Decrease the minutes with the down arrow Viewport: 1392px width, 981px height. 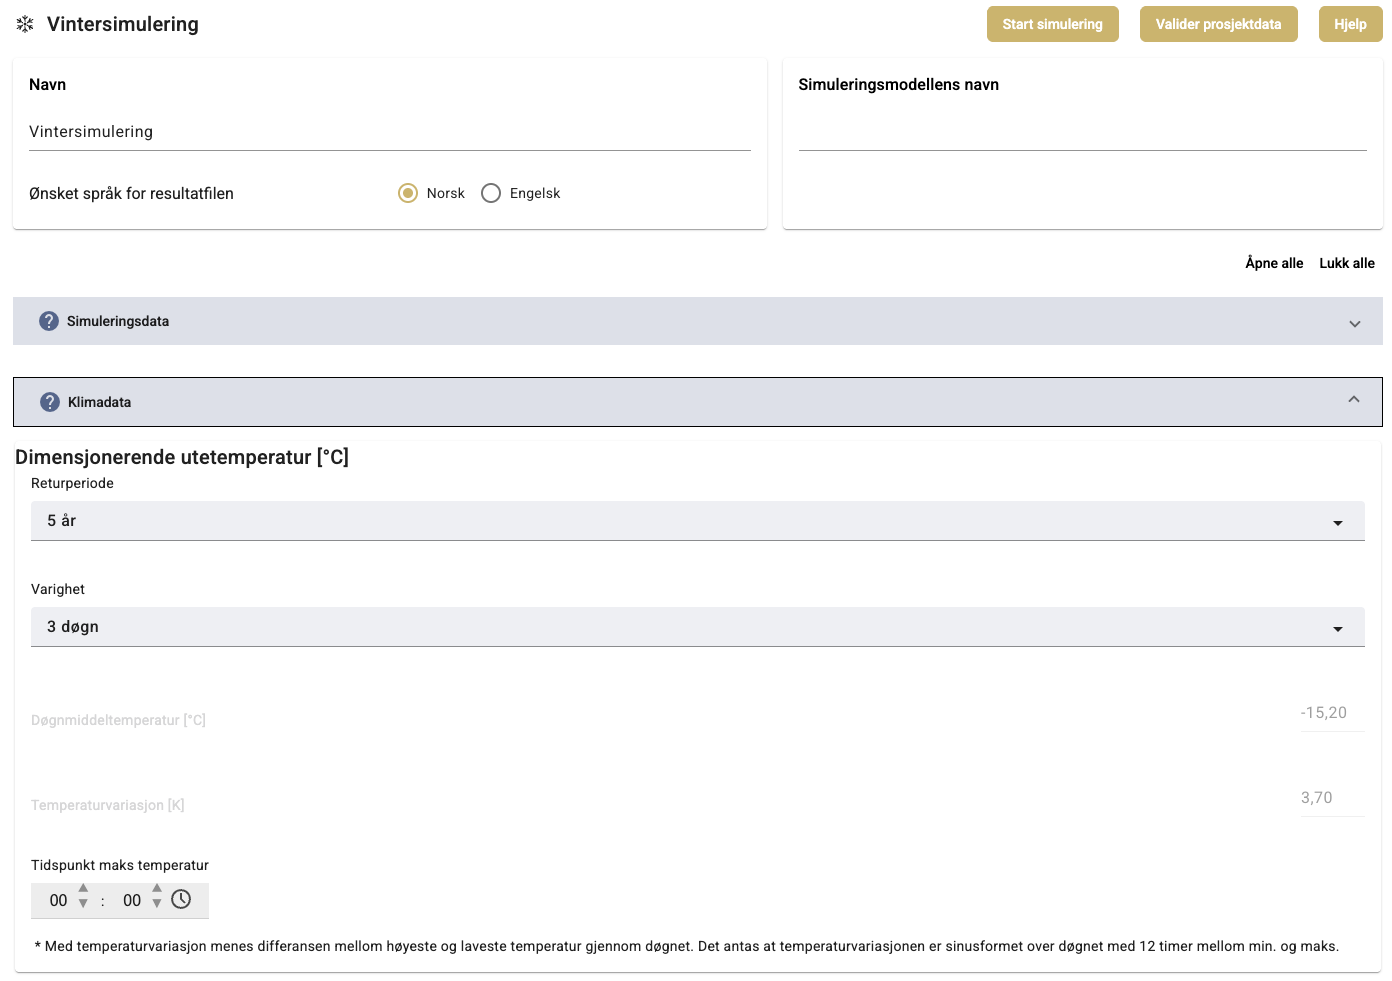[x=157, y=904]
